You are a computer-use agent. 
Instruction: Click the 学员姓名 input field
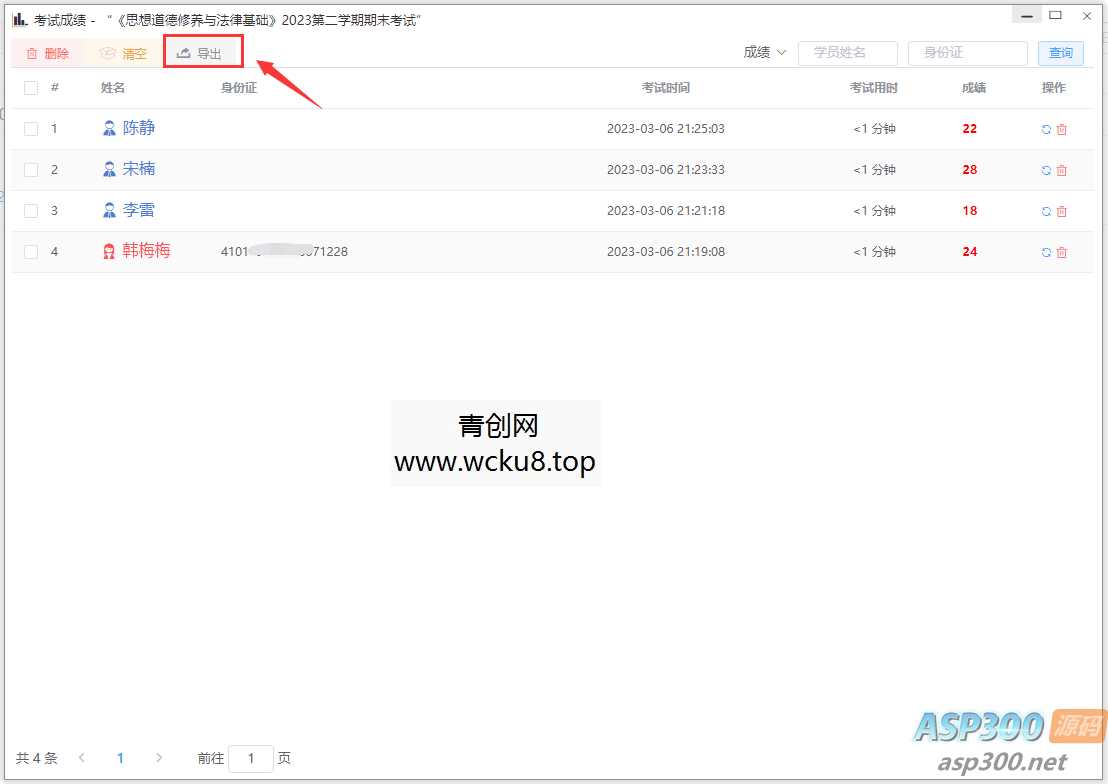coord(847,52)
